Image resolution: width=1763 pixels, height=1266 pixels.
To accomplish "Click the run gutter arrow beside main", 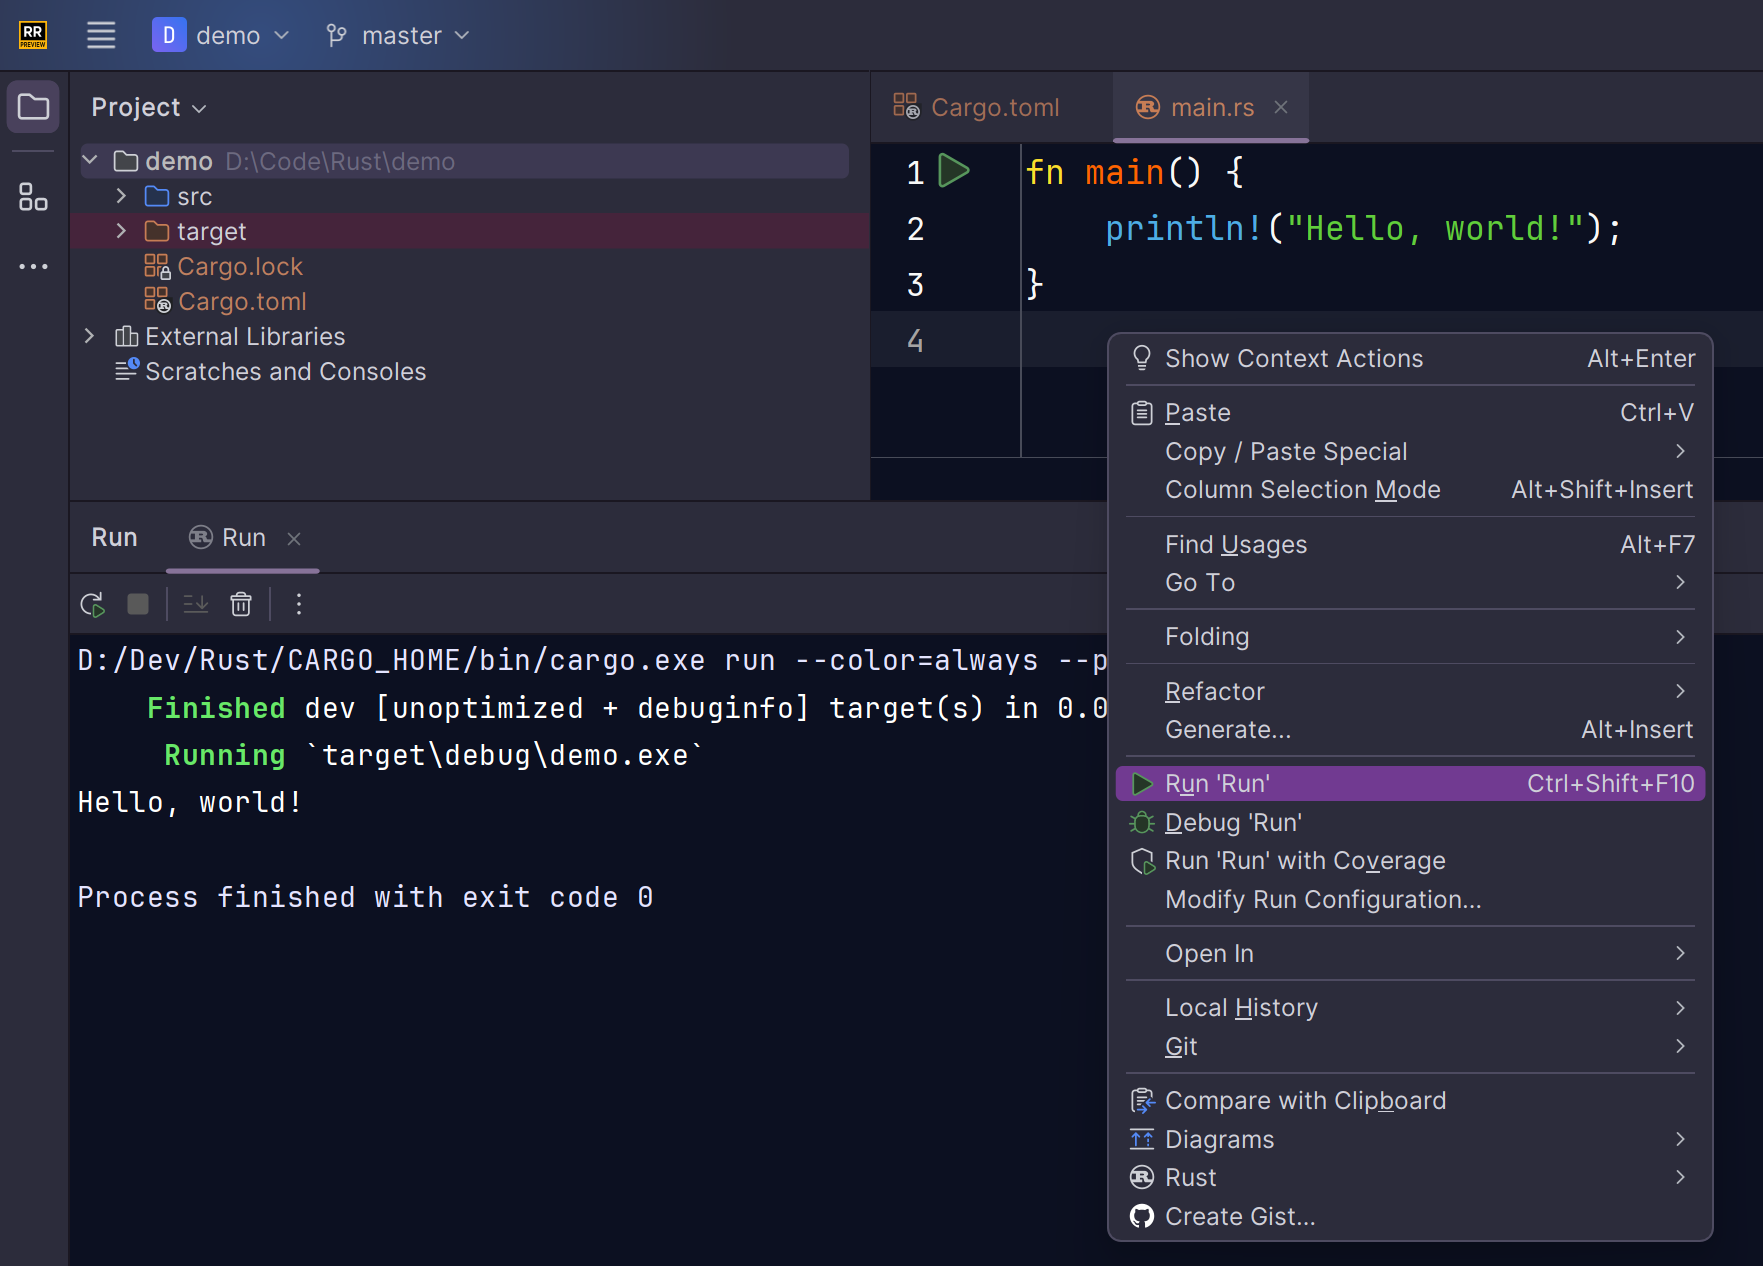I will coord(954,171).
